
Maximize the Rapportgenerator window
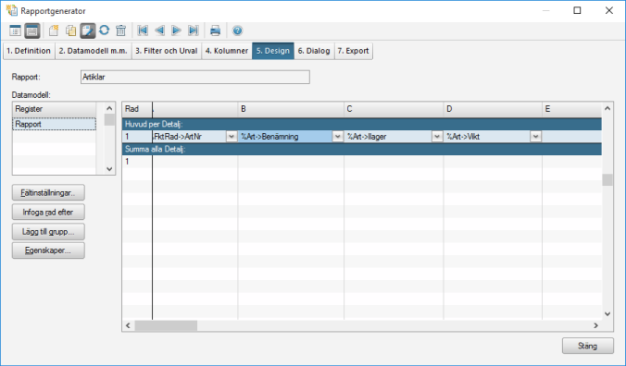coord(577,10)
